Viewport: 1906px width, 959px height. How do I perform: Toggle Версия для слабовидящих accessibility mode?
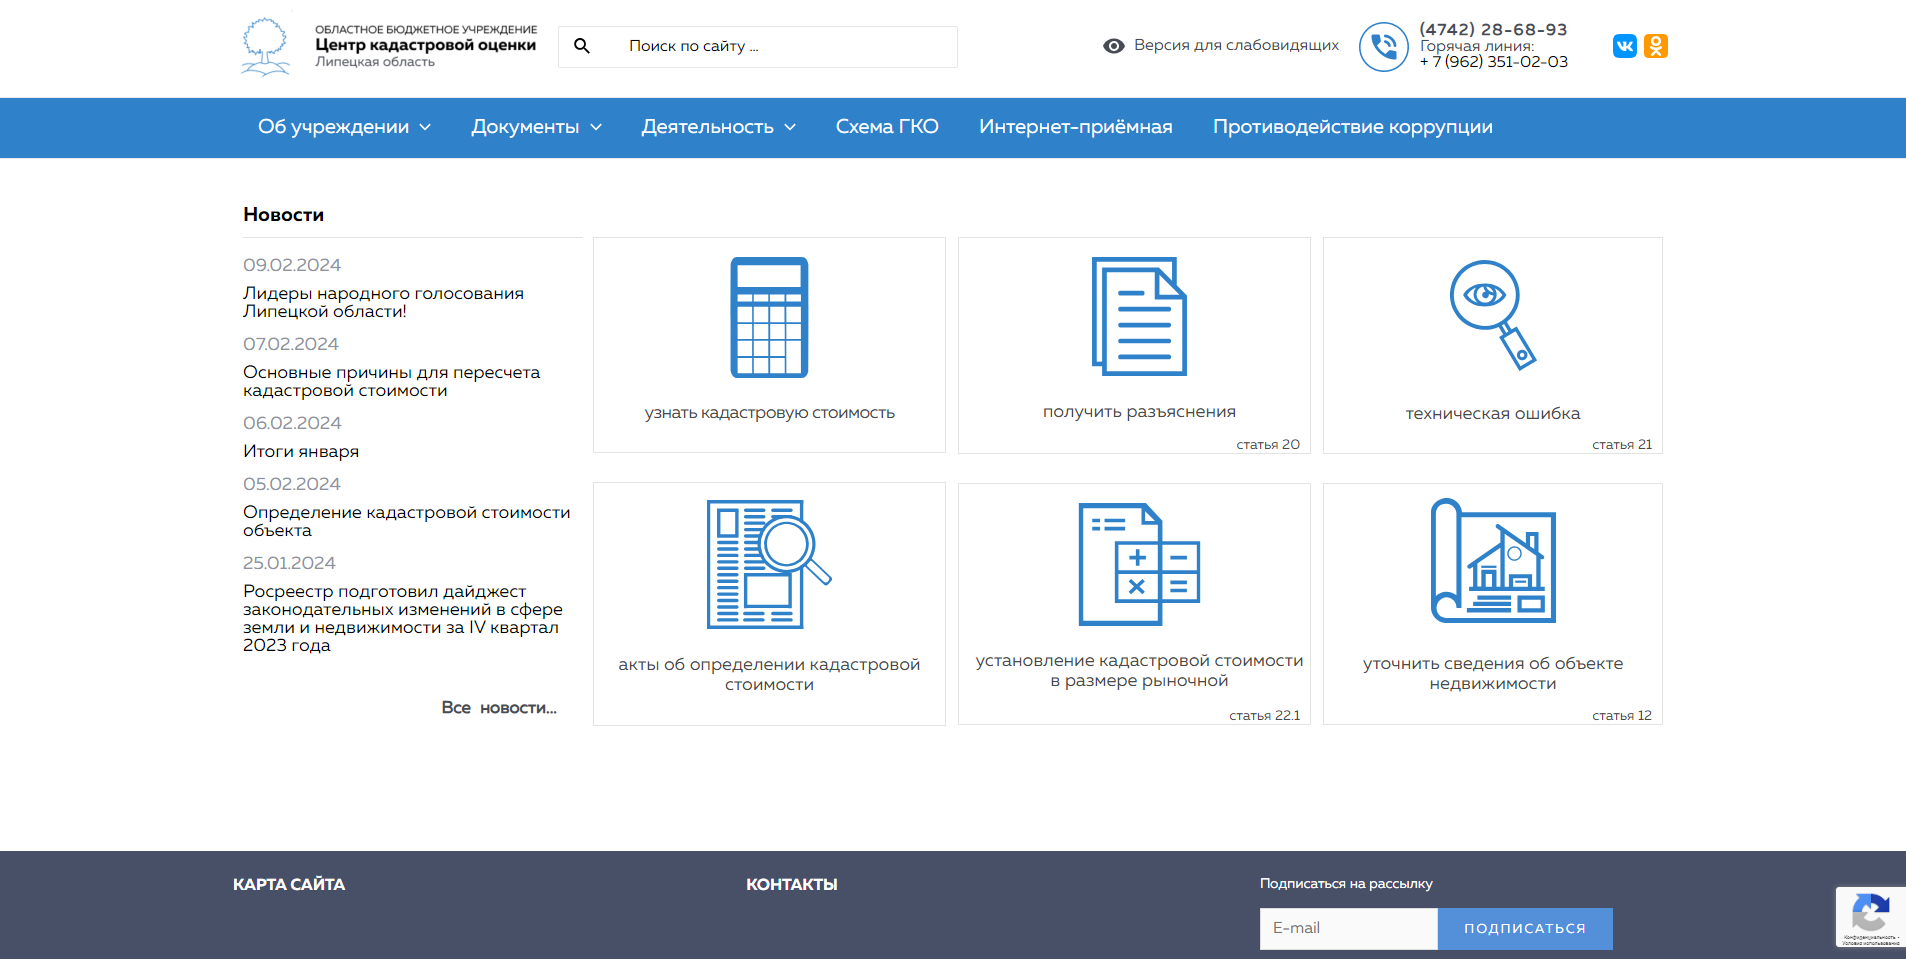1221,46
